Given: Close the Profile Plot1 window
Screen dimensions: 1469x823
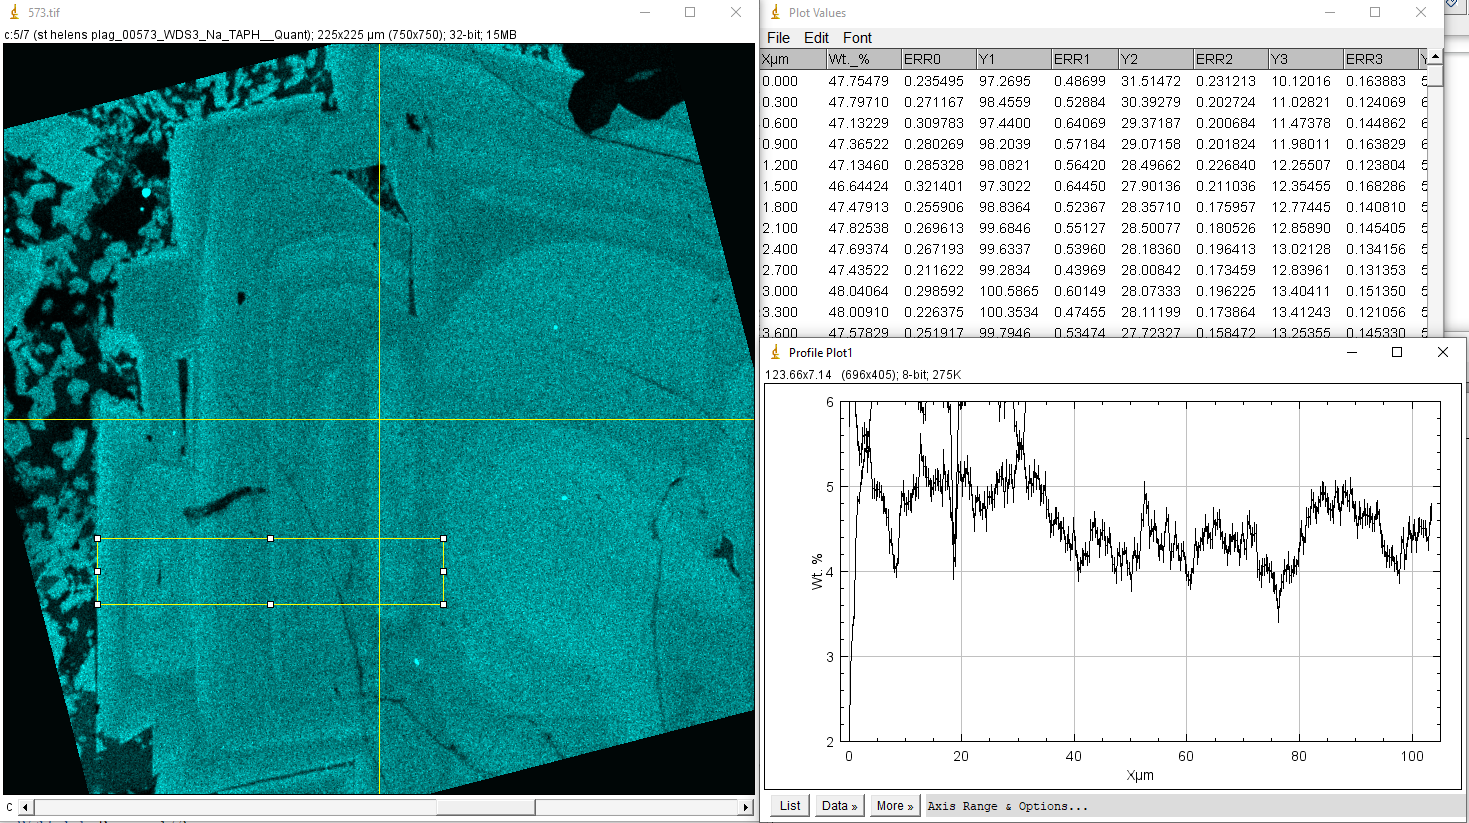Looking at the screenshot, I should [1442, 352].
